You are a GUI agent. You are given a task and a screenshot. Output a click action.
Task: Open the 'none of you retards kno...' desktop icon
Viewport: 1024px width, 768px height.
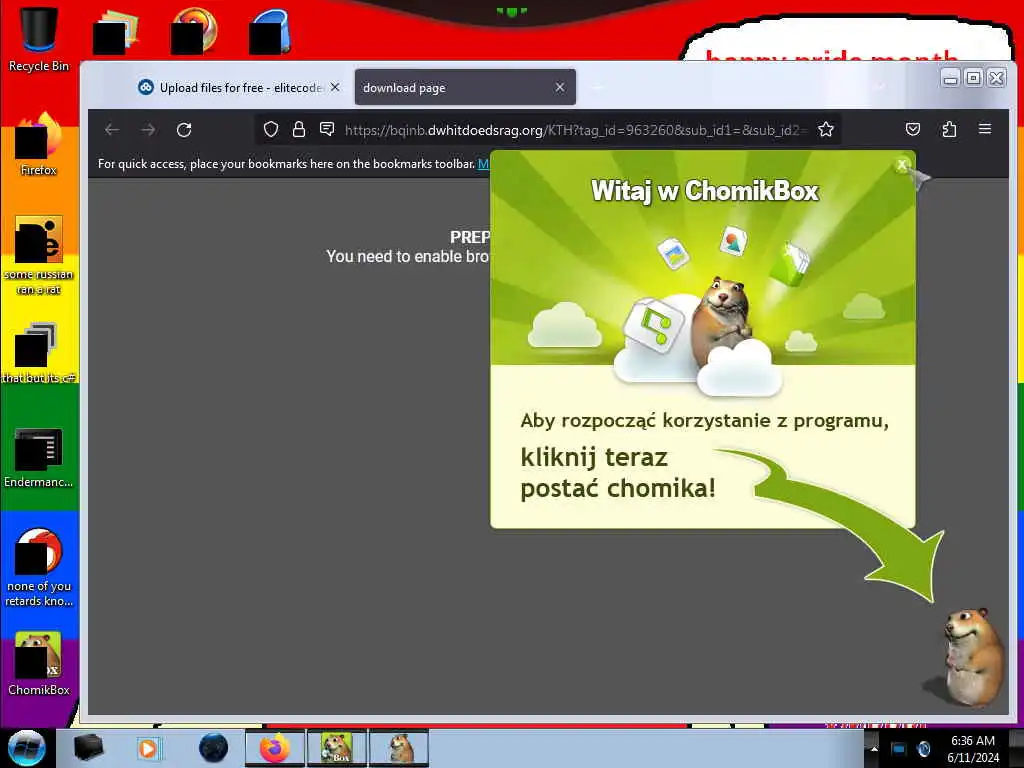pos(39,567)
